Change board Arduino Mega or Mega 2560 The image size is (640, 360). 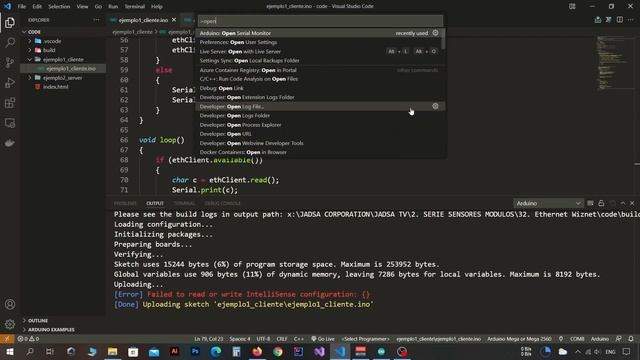[x=519, y=339]
